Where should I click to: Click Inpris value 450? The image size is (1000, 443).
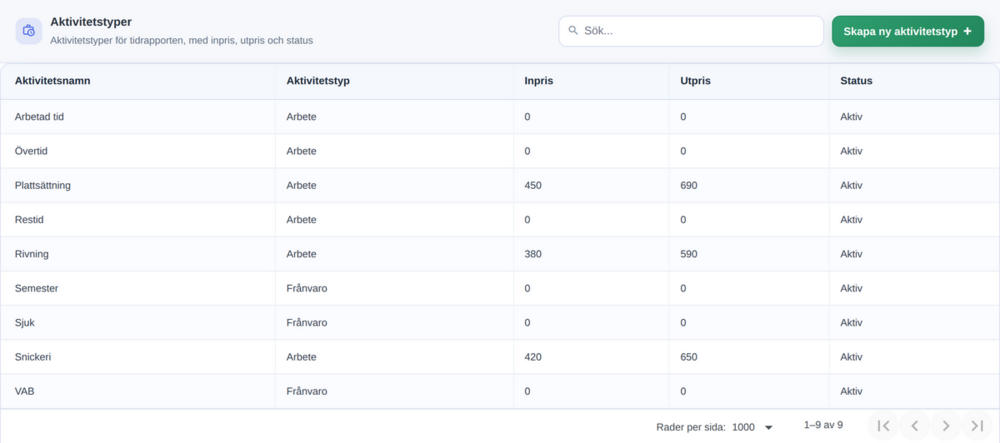[x=533, y=185]
